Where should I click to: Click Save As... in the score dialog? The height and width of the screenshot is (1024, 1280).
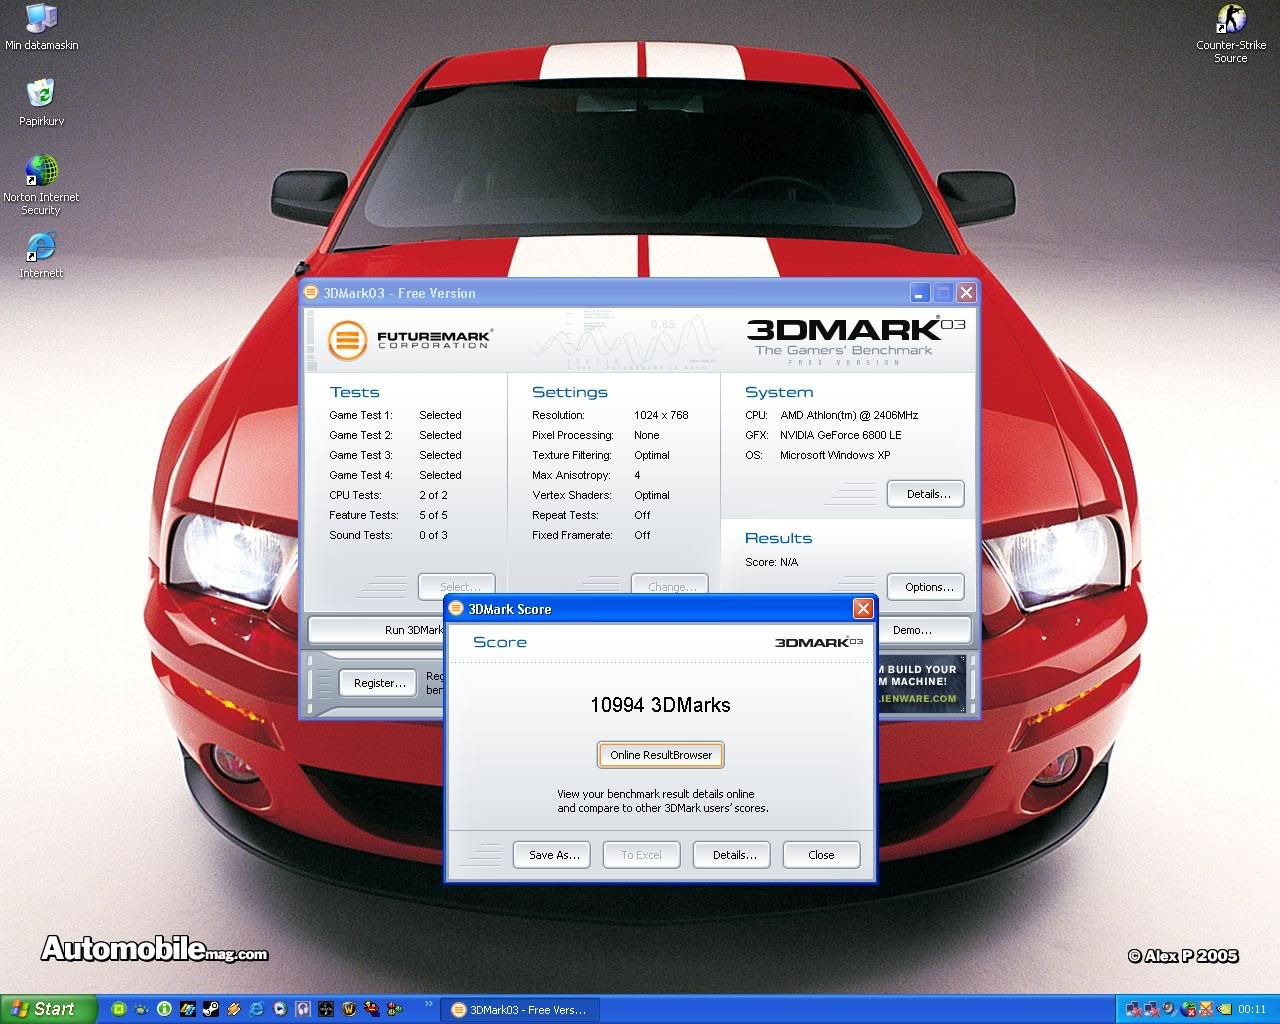pyautogui.click(x=553, y=855)
